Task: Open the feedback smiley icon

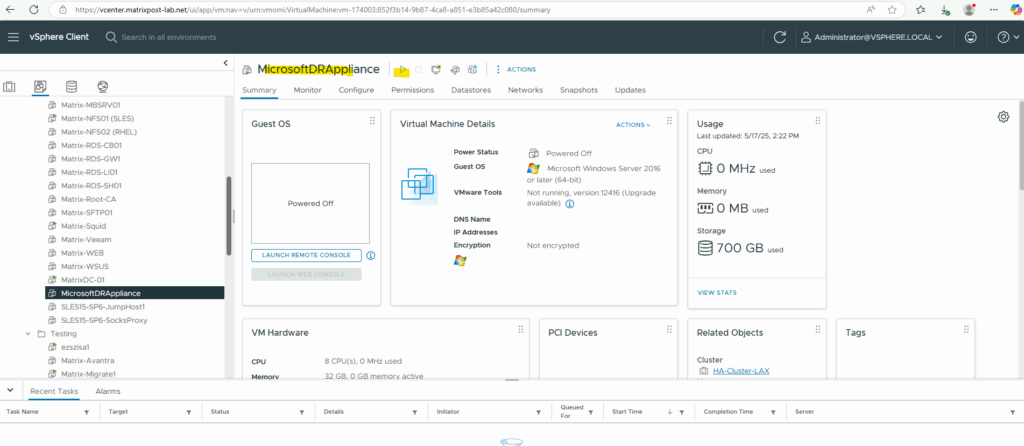Action: [970, 37]
